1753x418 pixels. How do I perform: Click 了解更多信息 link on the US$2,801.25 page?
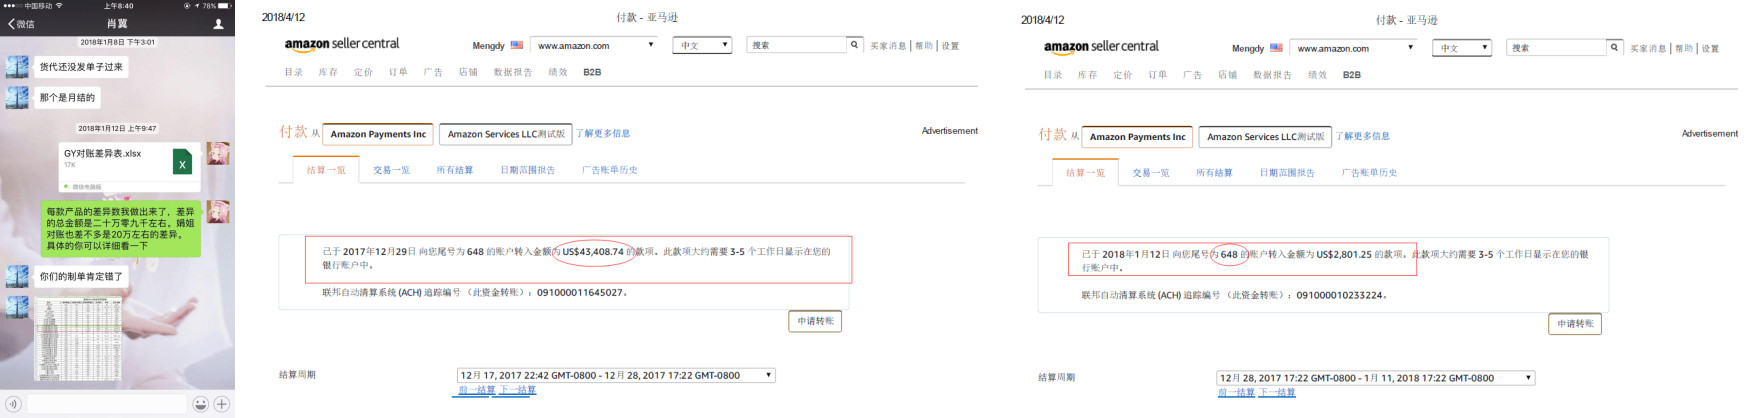(x=1363, y=136)
